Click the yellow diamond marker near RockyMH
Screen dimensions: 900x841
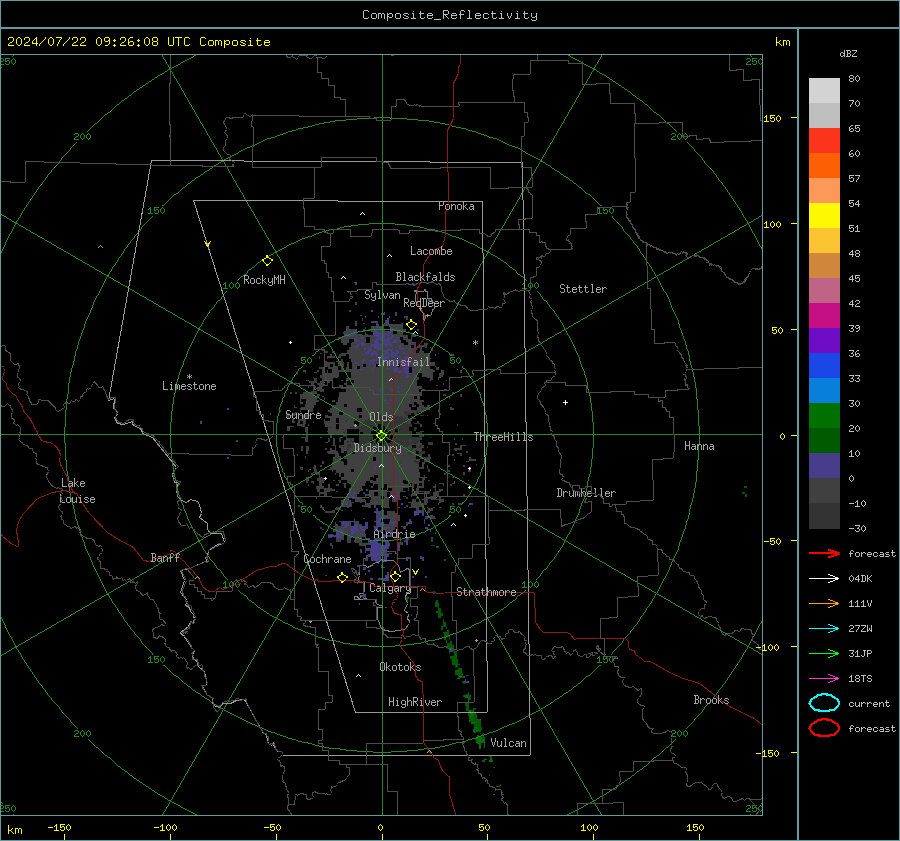[x=267, y=261]
